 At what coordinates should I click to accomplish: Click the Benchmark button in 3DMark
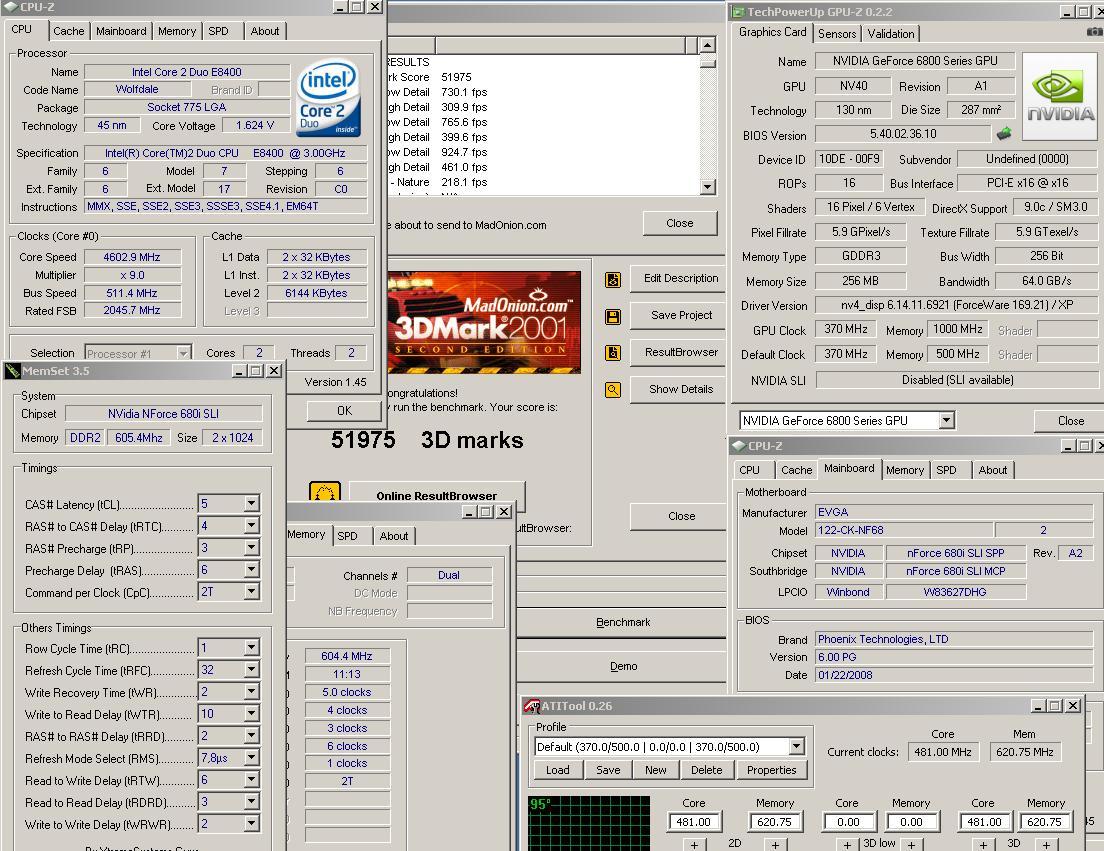click(622, 622)
